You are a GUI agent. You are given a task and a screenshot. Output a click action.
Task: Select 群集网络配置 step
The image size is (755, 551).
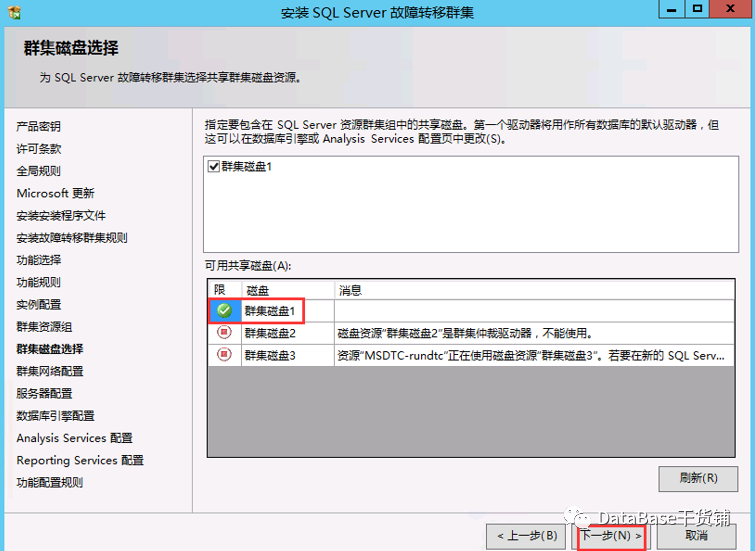[x=50, y=371]
